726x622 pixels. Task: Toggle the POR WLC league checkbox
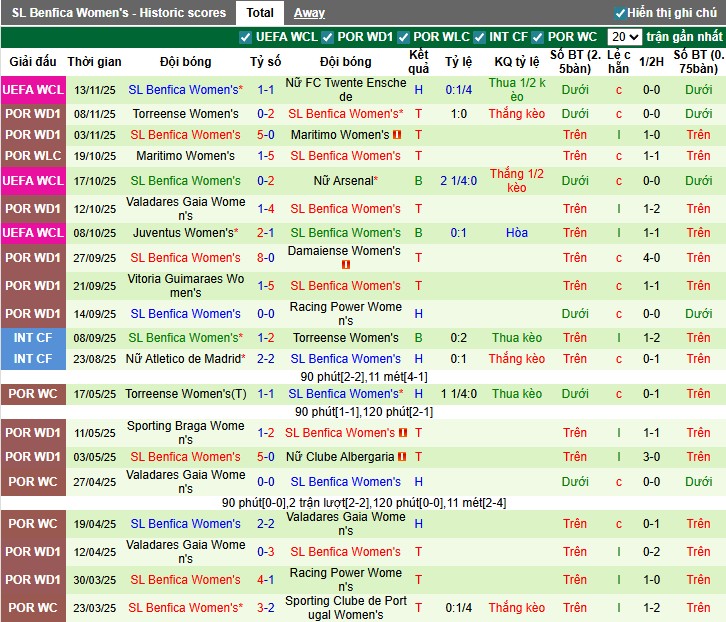(404, 37)
